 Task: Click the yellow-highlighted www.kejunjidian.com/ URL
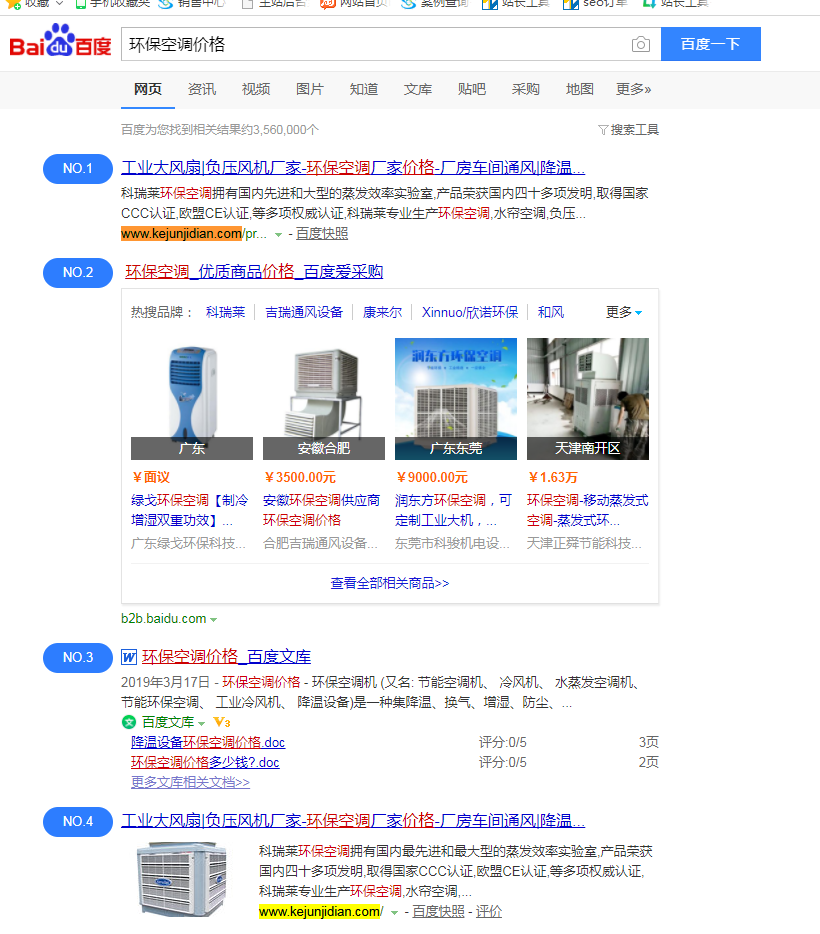point(322,911)
